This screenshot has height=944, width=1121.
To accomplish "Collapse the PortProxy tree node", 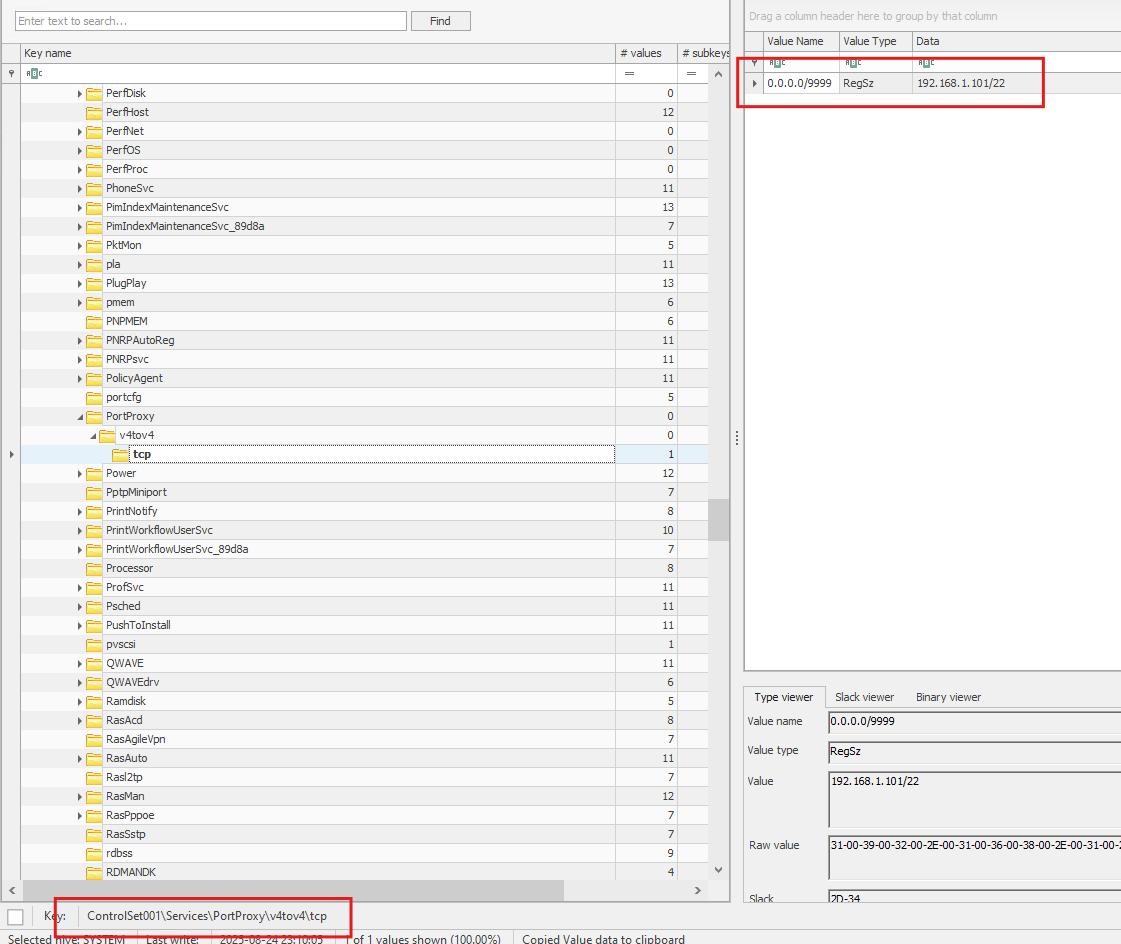I will coord(80,416).
